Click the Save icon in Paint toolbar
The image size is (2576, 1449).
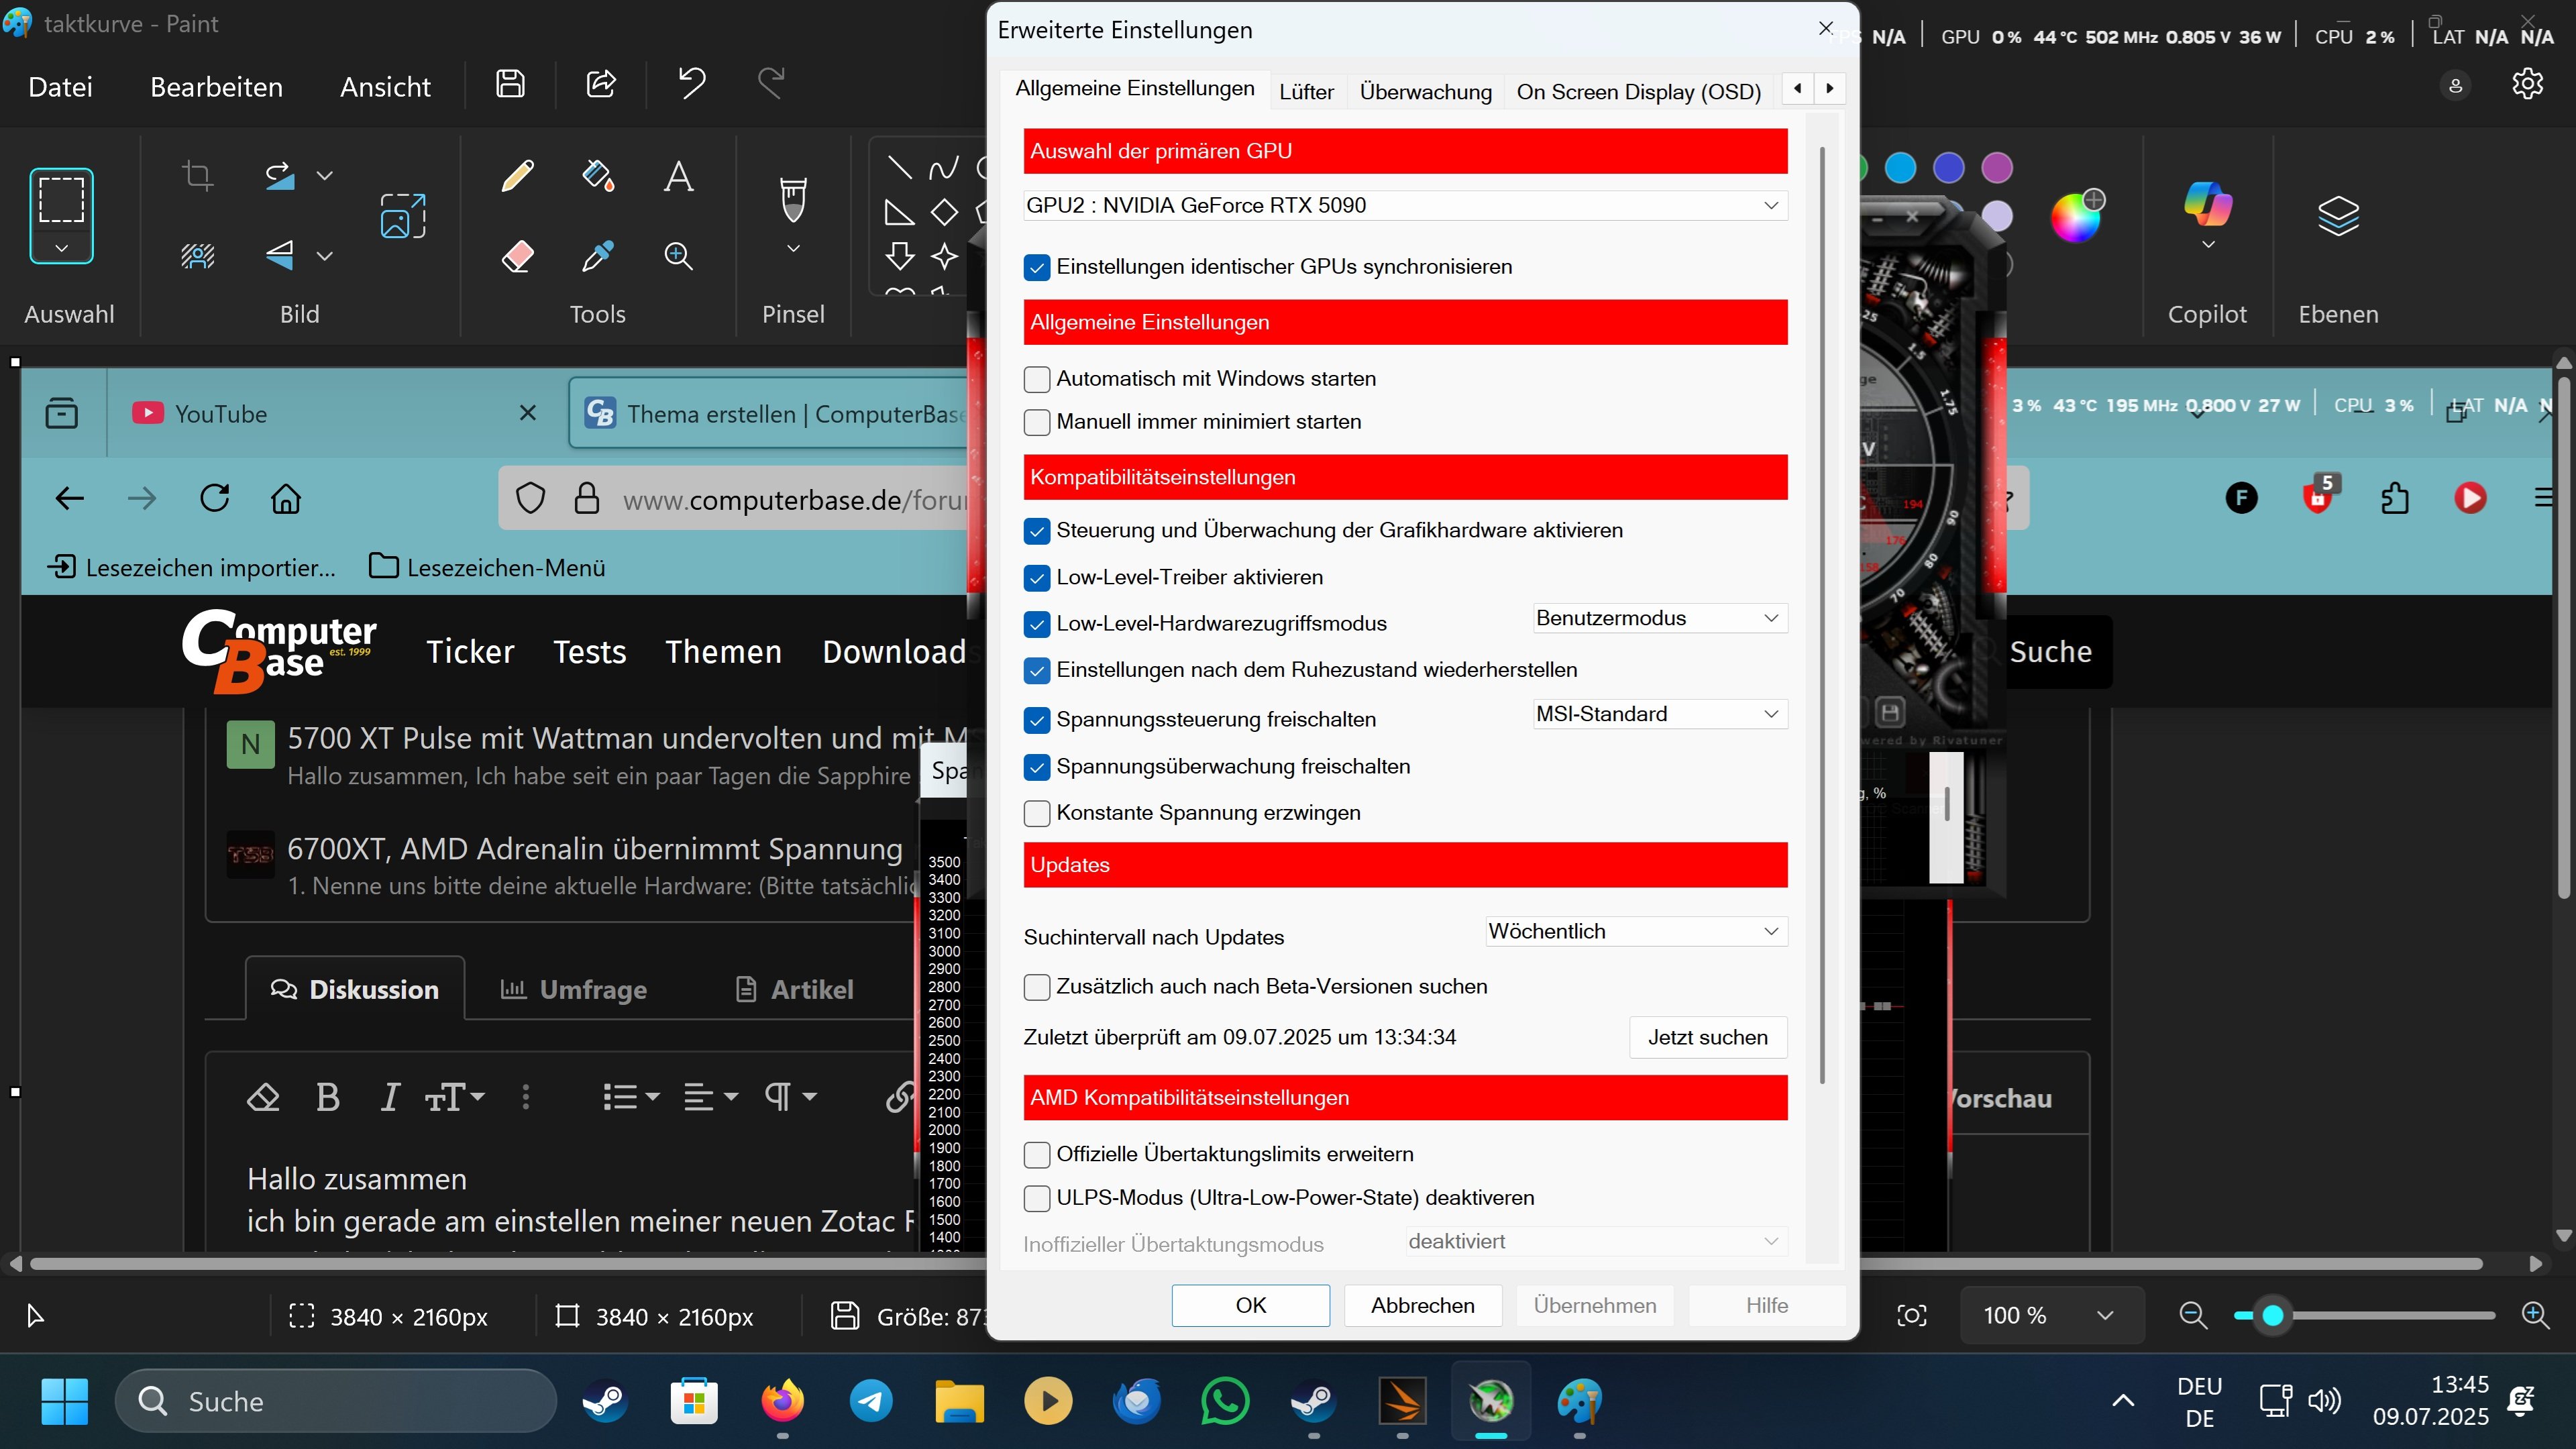pyautogui.click(x=510, y=84)
